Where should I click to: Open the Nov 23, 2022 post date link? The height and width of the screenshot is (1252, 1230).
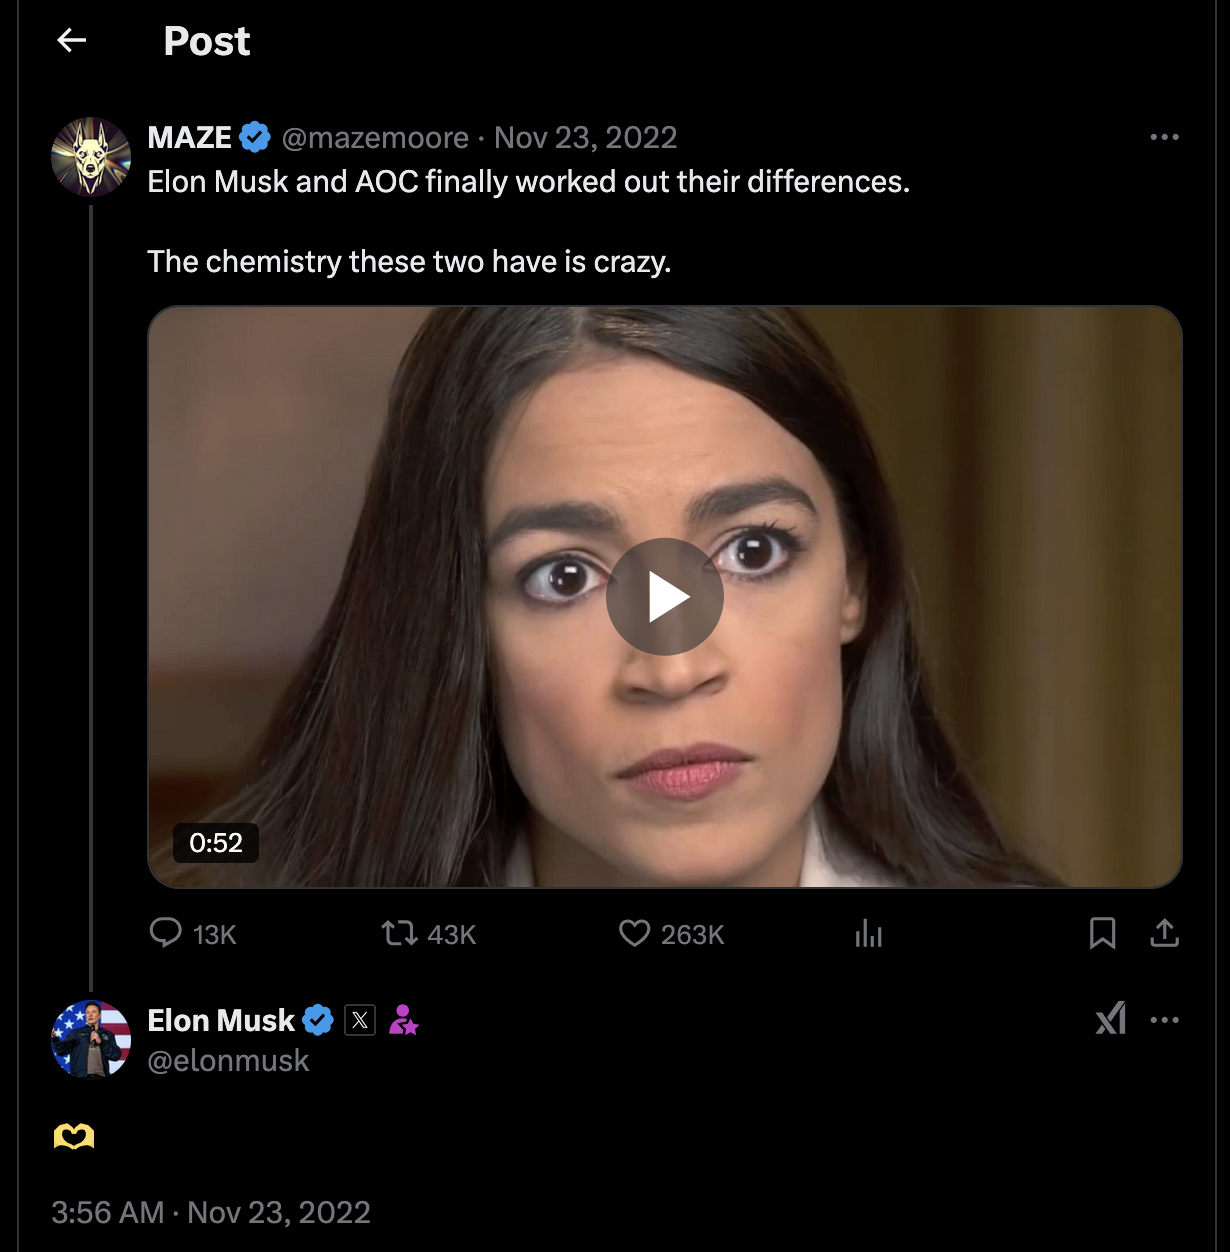coord(586,137)
